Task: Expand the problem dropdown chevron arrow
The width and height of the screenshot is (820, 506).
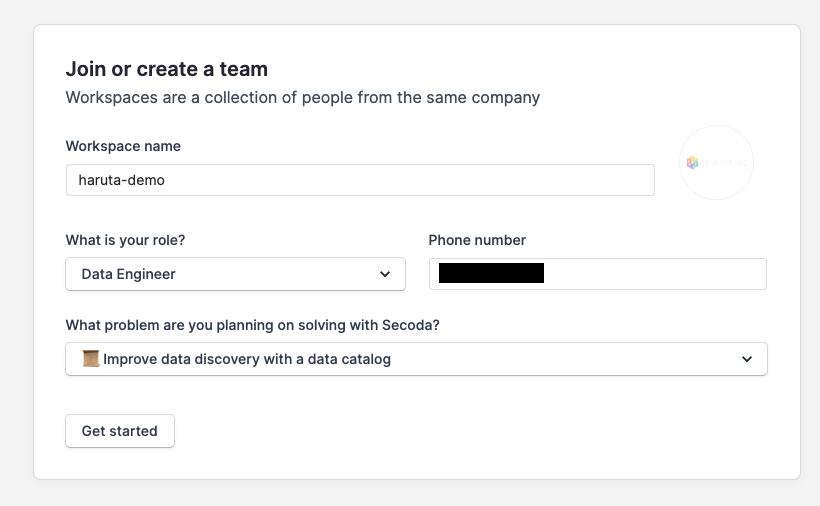Action: (x=747, y=359)
